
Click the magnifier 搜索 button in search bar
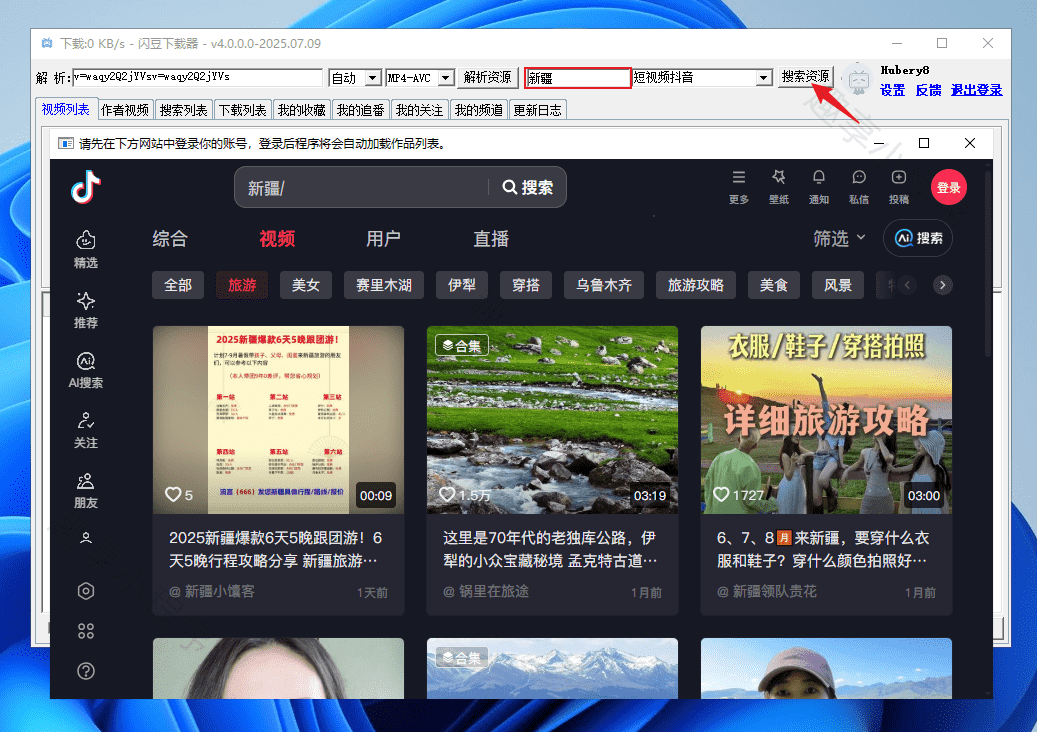click(x=528, y=187)
